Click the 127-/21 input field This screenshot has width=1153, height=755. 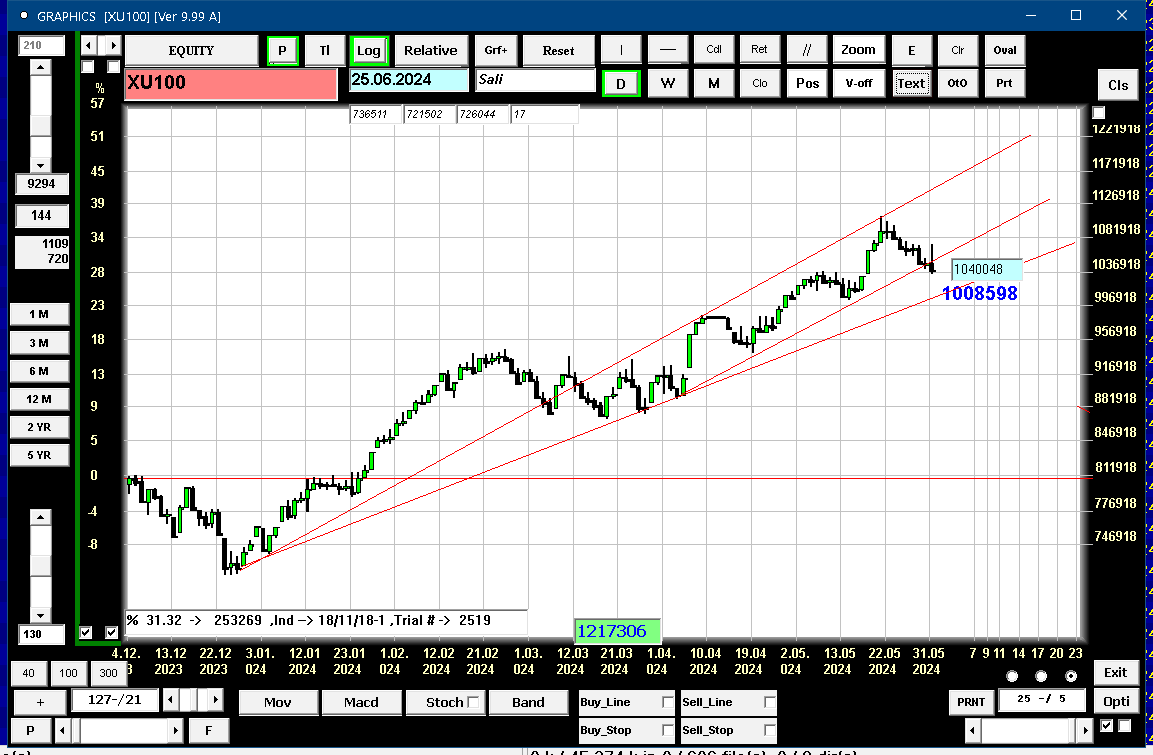(115, 700)
